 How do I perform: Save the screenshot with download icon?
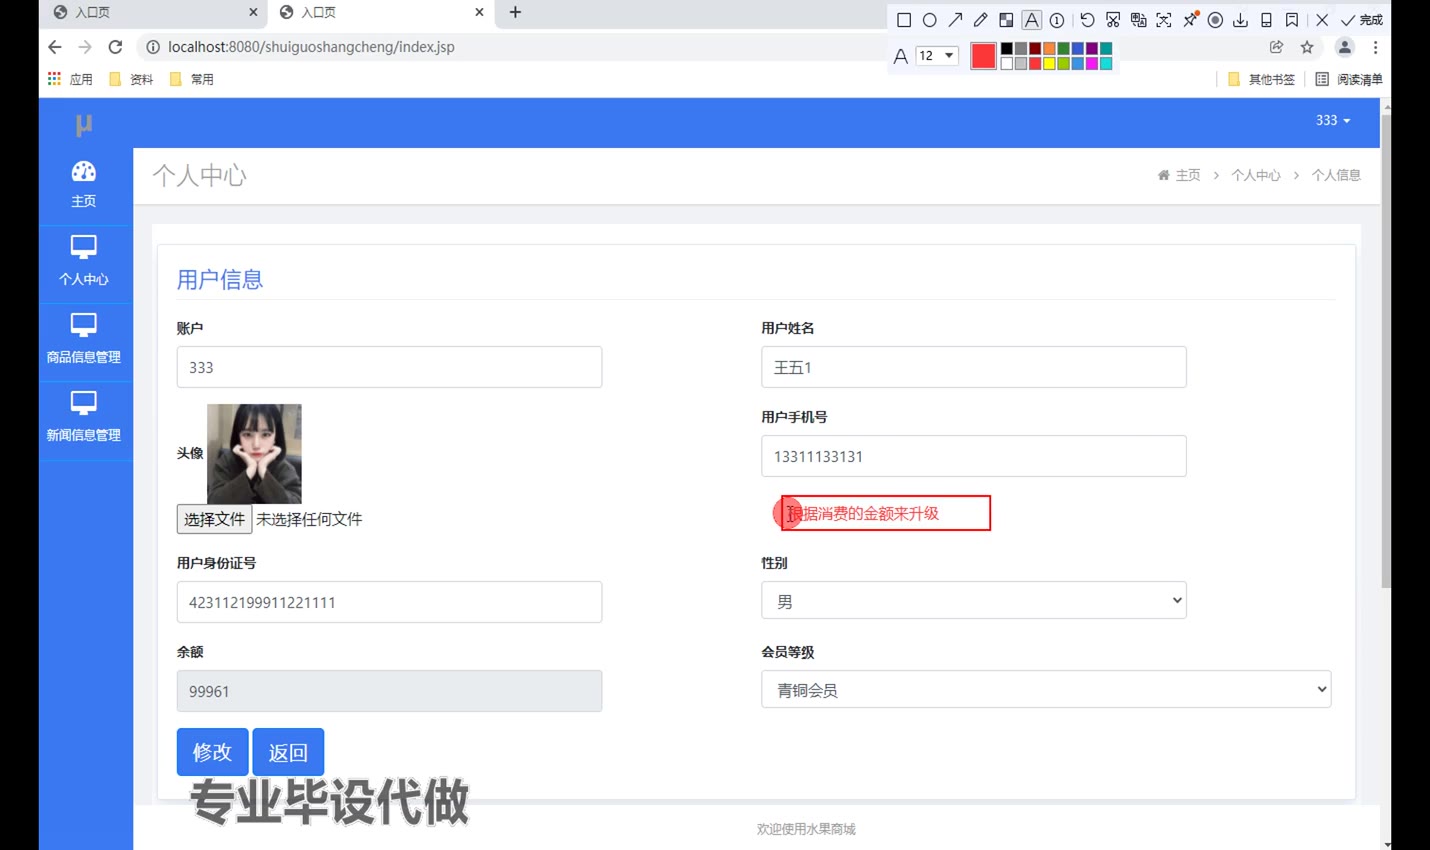pos(1240,20)
